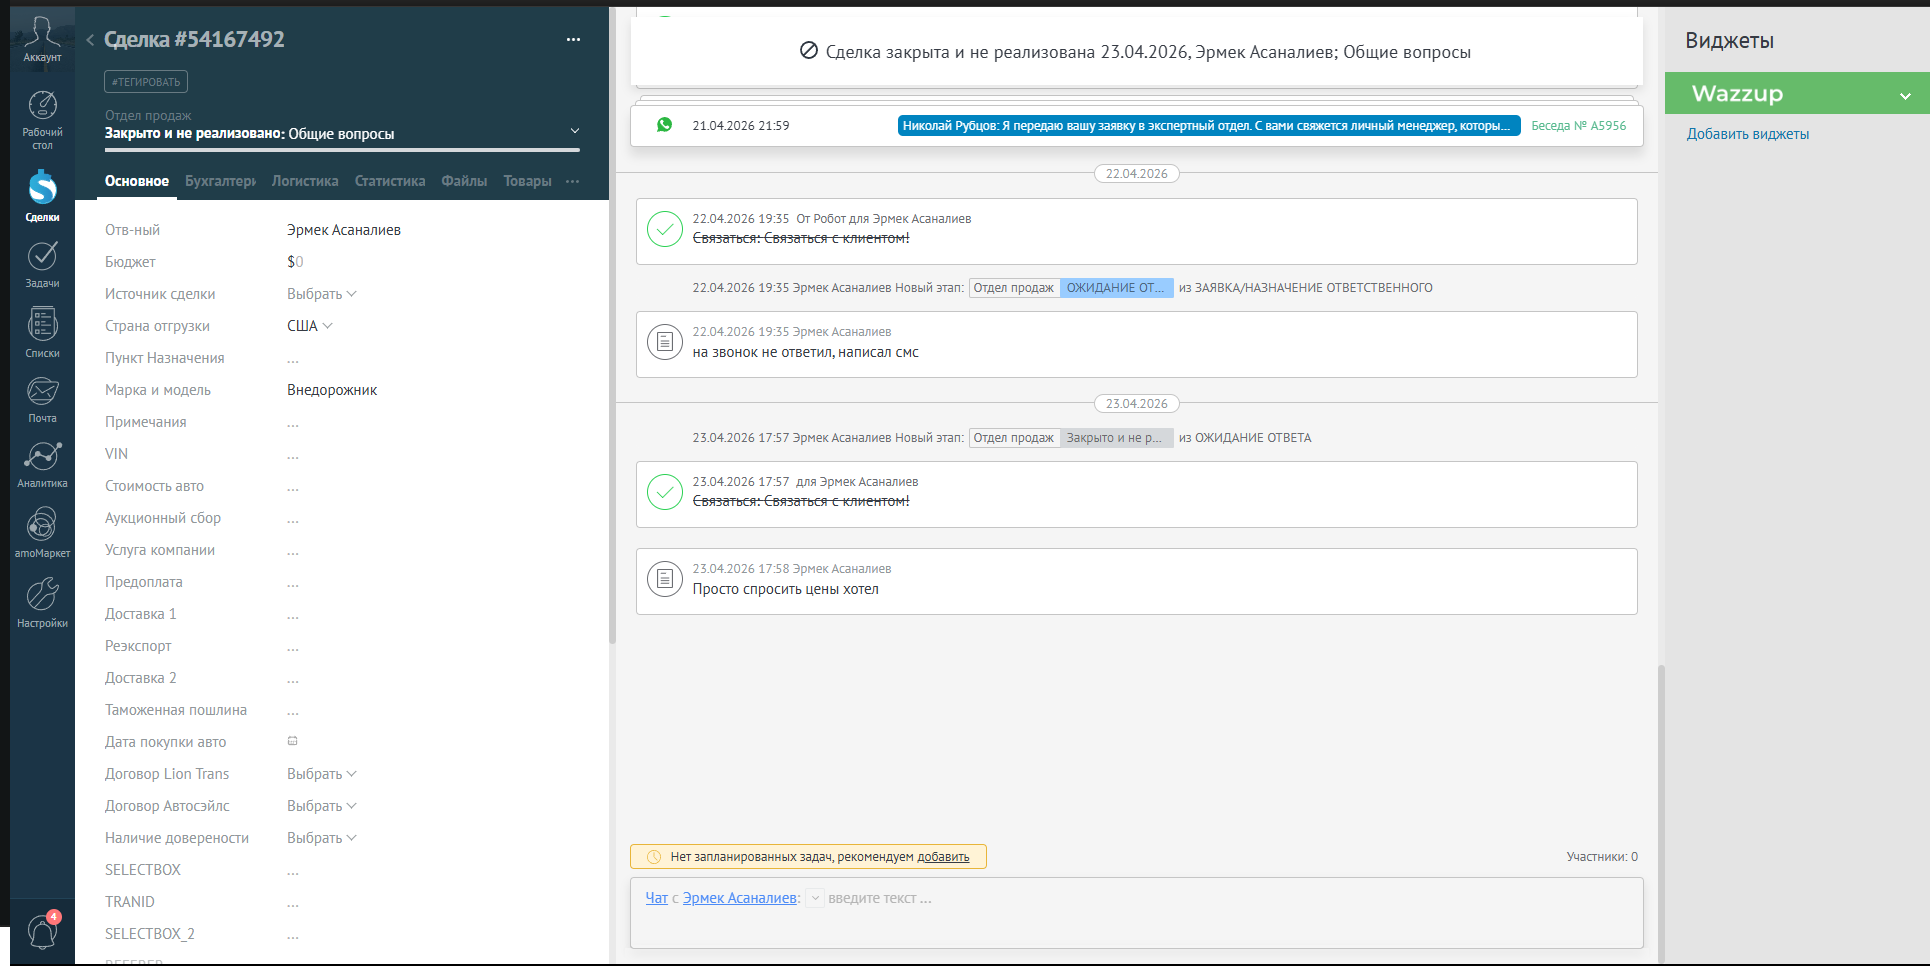The width and height of the screenshot is (1930, 966).
Task: Open Николай Рубцов message preview
Action: [1209, 126]
